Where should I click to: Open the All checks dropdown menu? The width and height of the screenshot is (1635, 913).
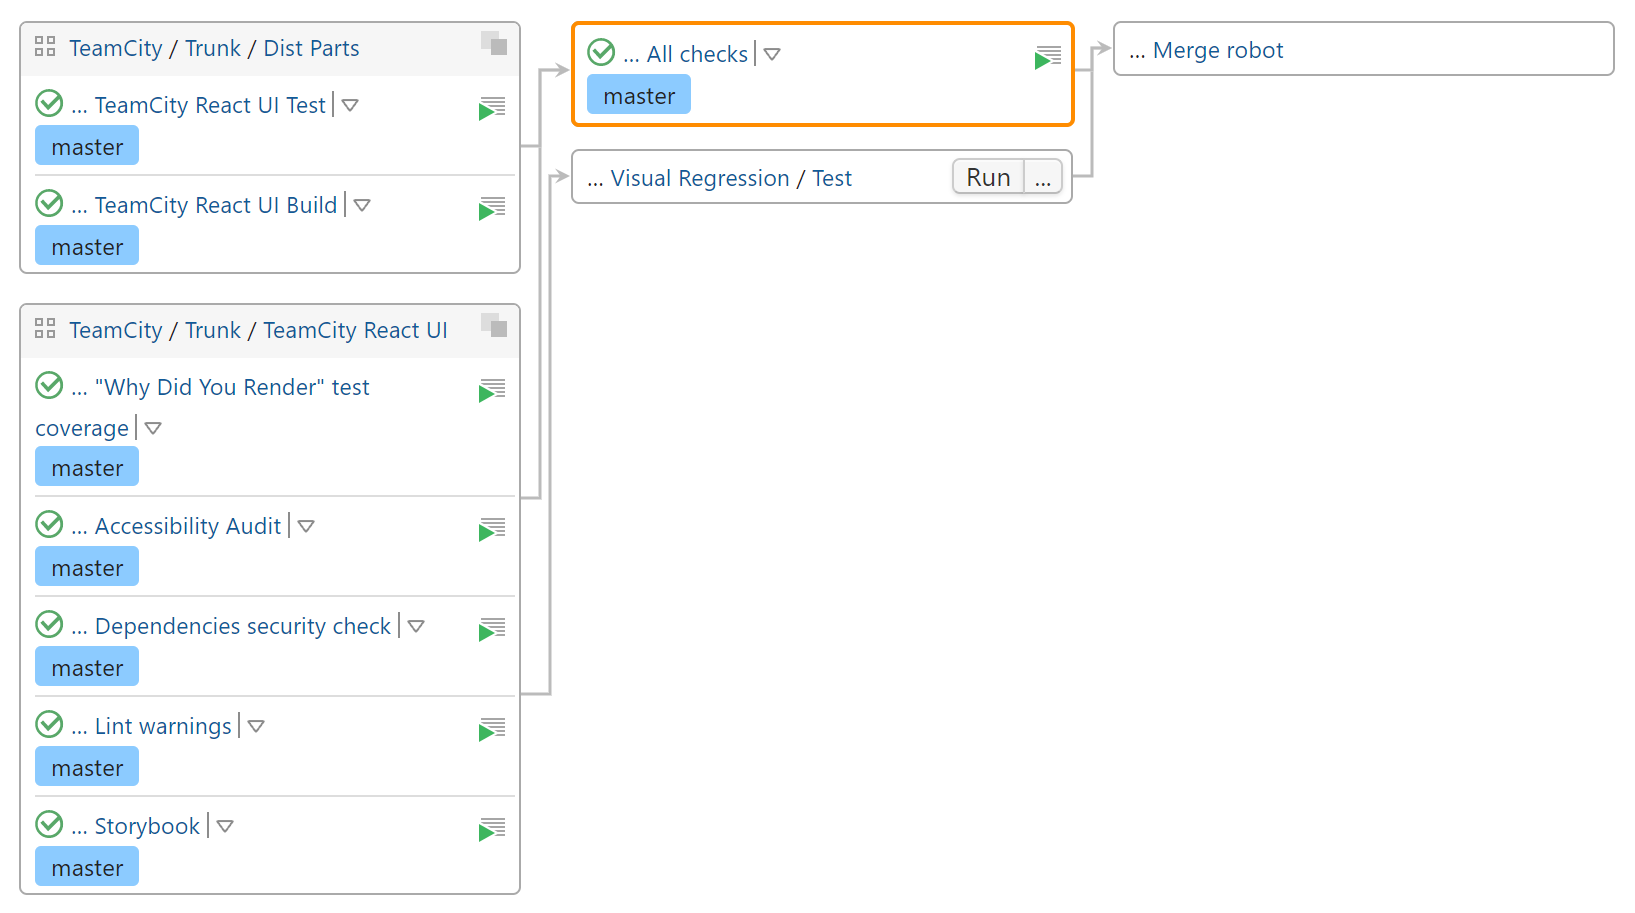click(771, 55)
